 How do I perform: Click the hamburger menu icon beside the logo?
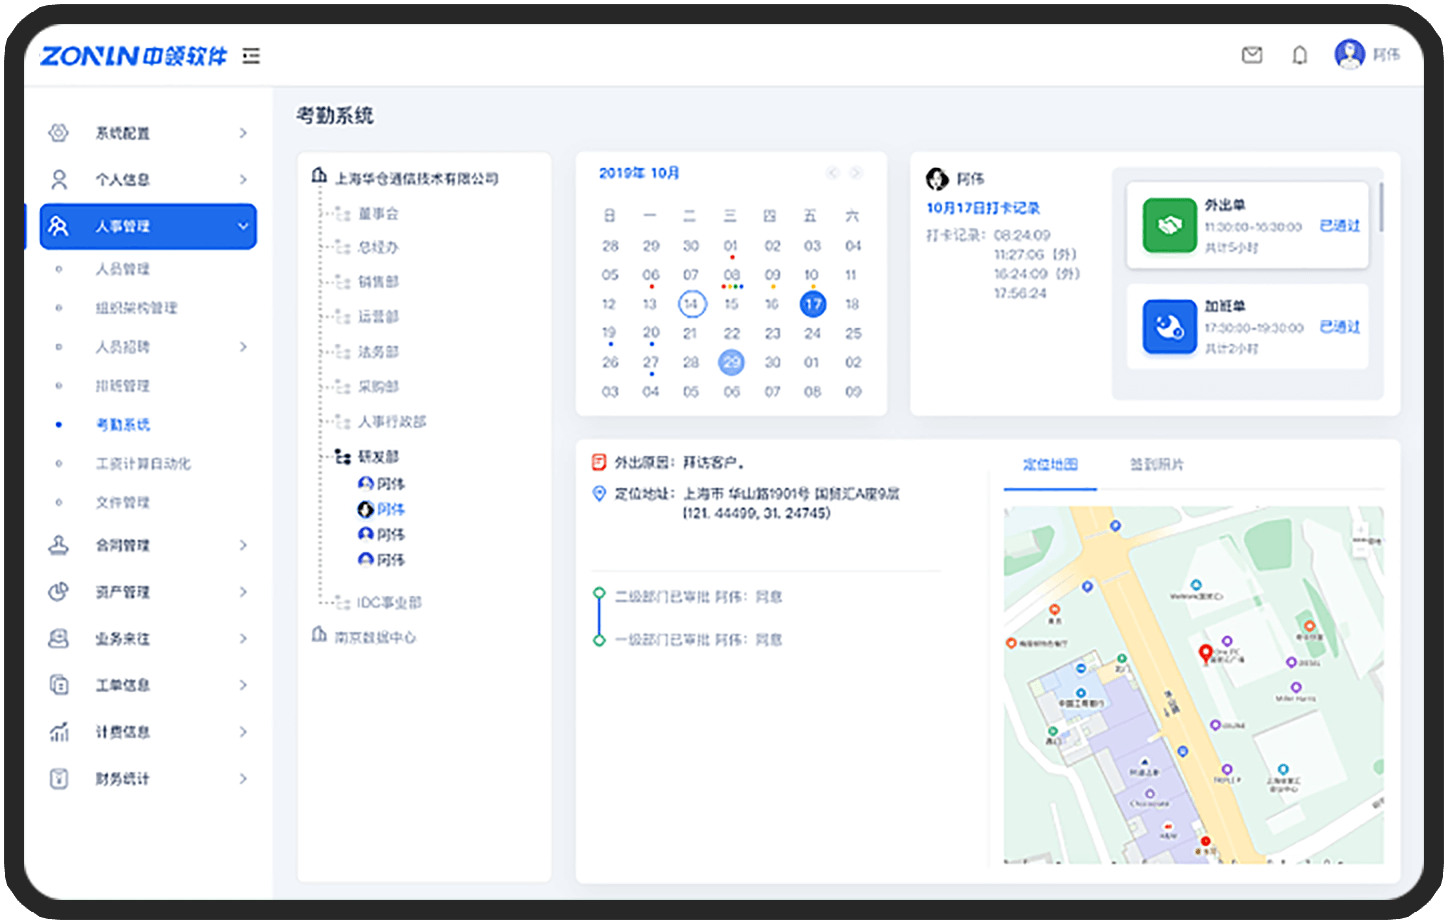pos(251,56)
